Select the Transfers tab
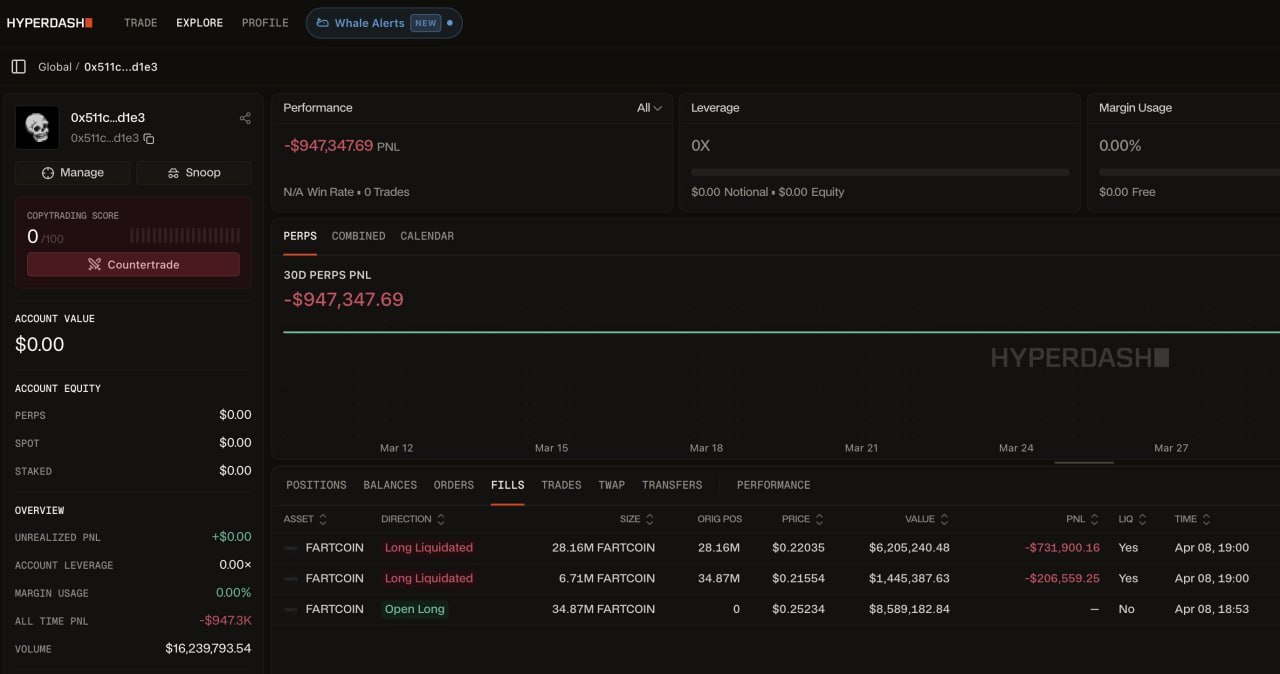The height and width of the screenshot is (674, 1280). pyautogui.click(x=672, y=485)
